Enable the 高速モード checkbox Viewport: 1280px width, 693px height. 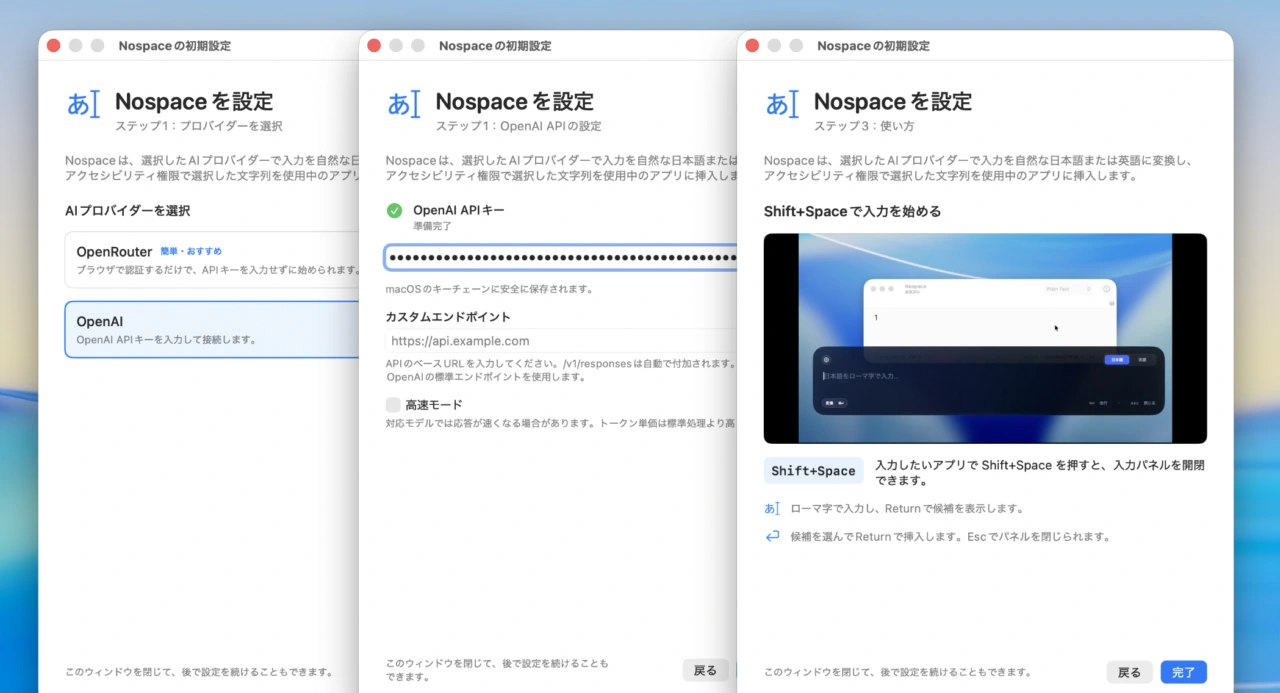pos(393,405)
